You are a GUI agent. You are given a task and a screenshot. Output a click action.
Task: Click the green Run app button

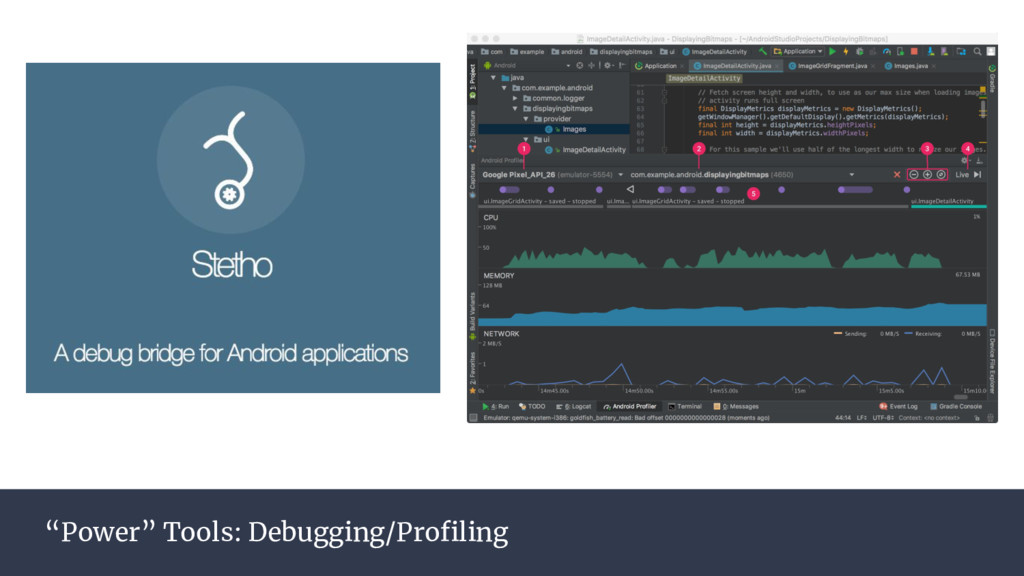pos(832,52)
